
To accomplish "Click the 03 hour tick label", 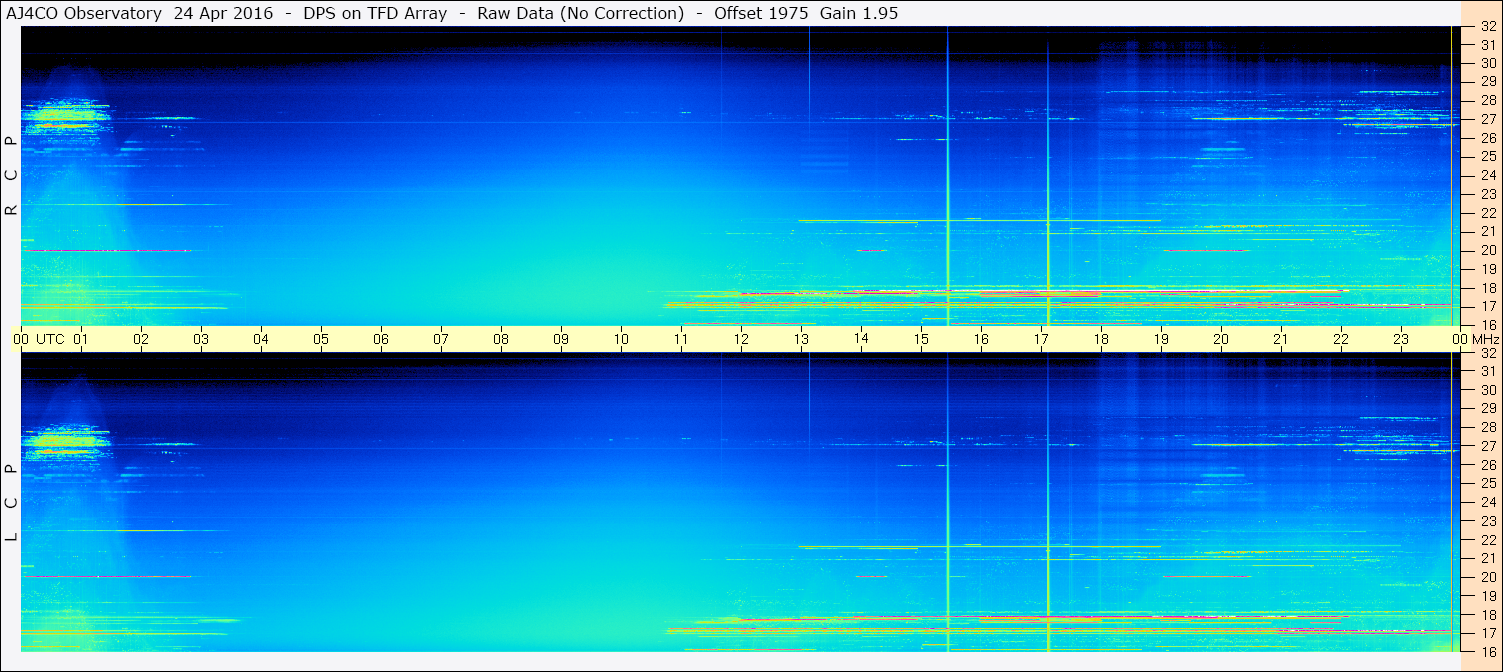I will 201,339.
